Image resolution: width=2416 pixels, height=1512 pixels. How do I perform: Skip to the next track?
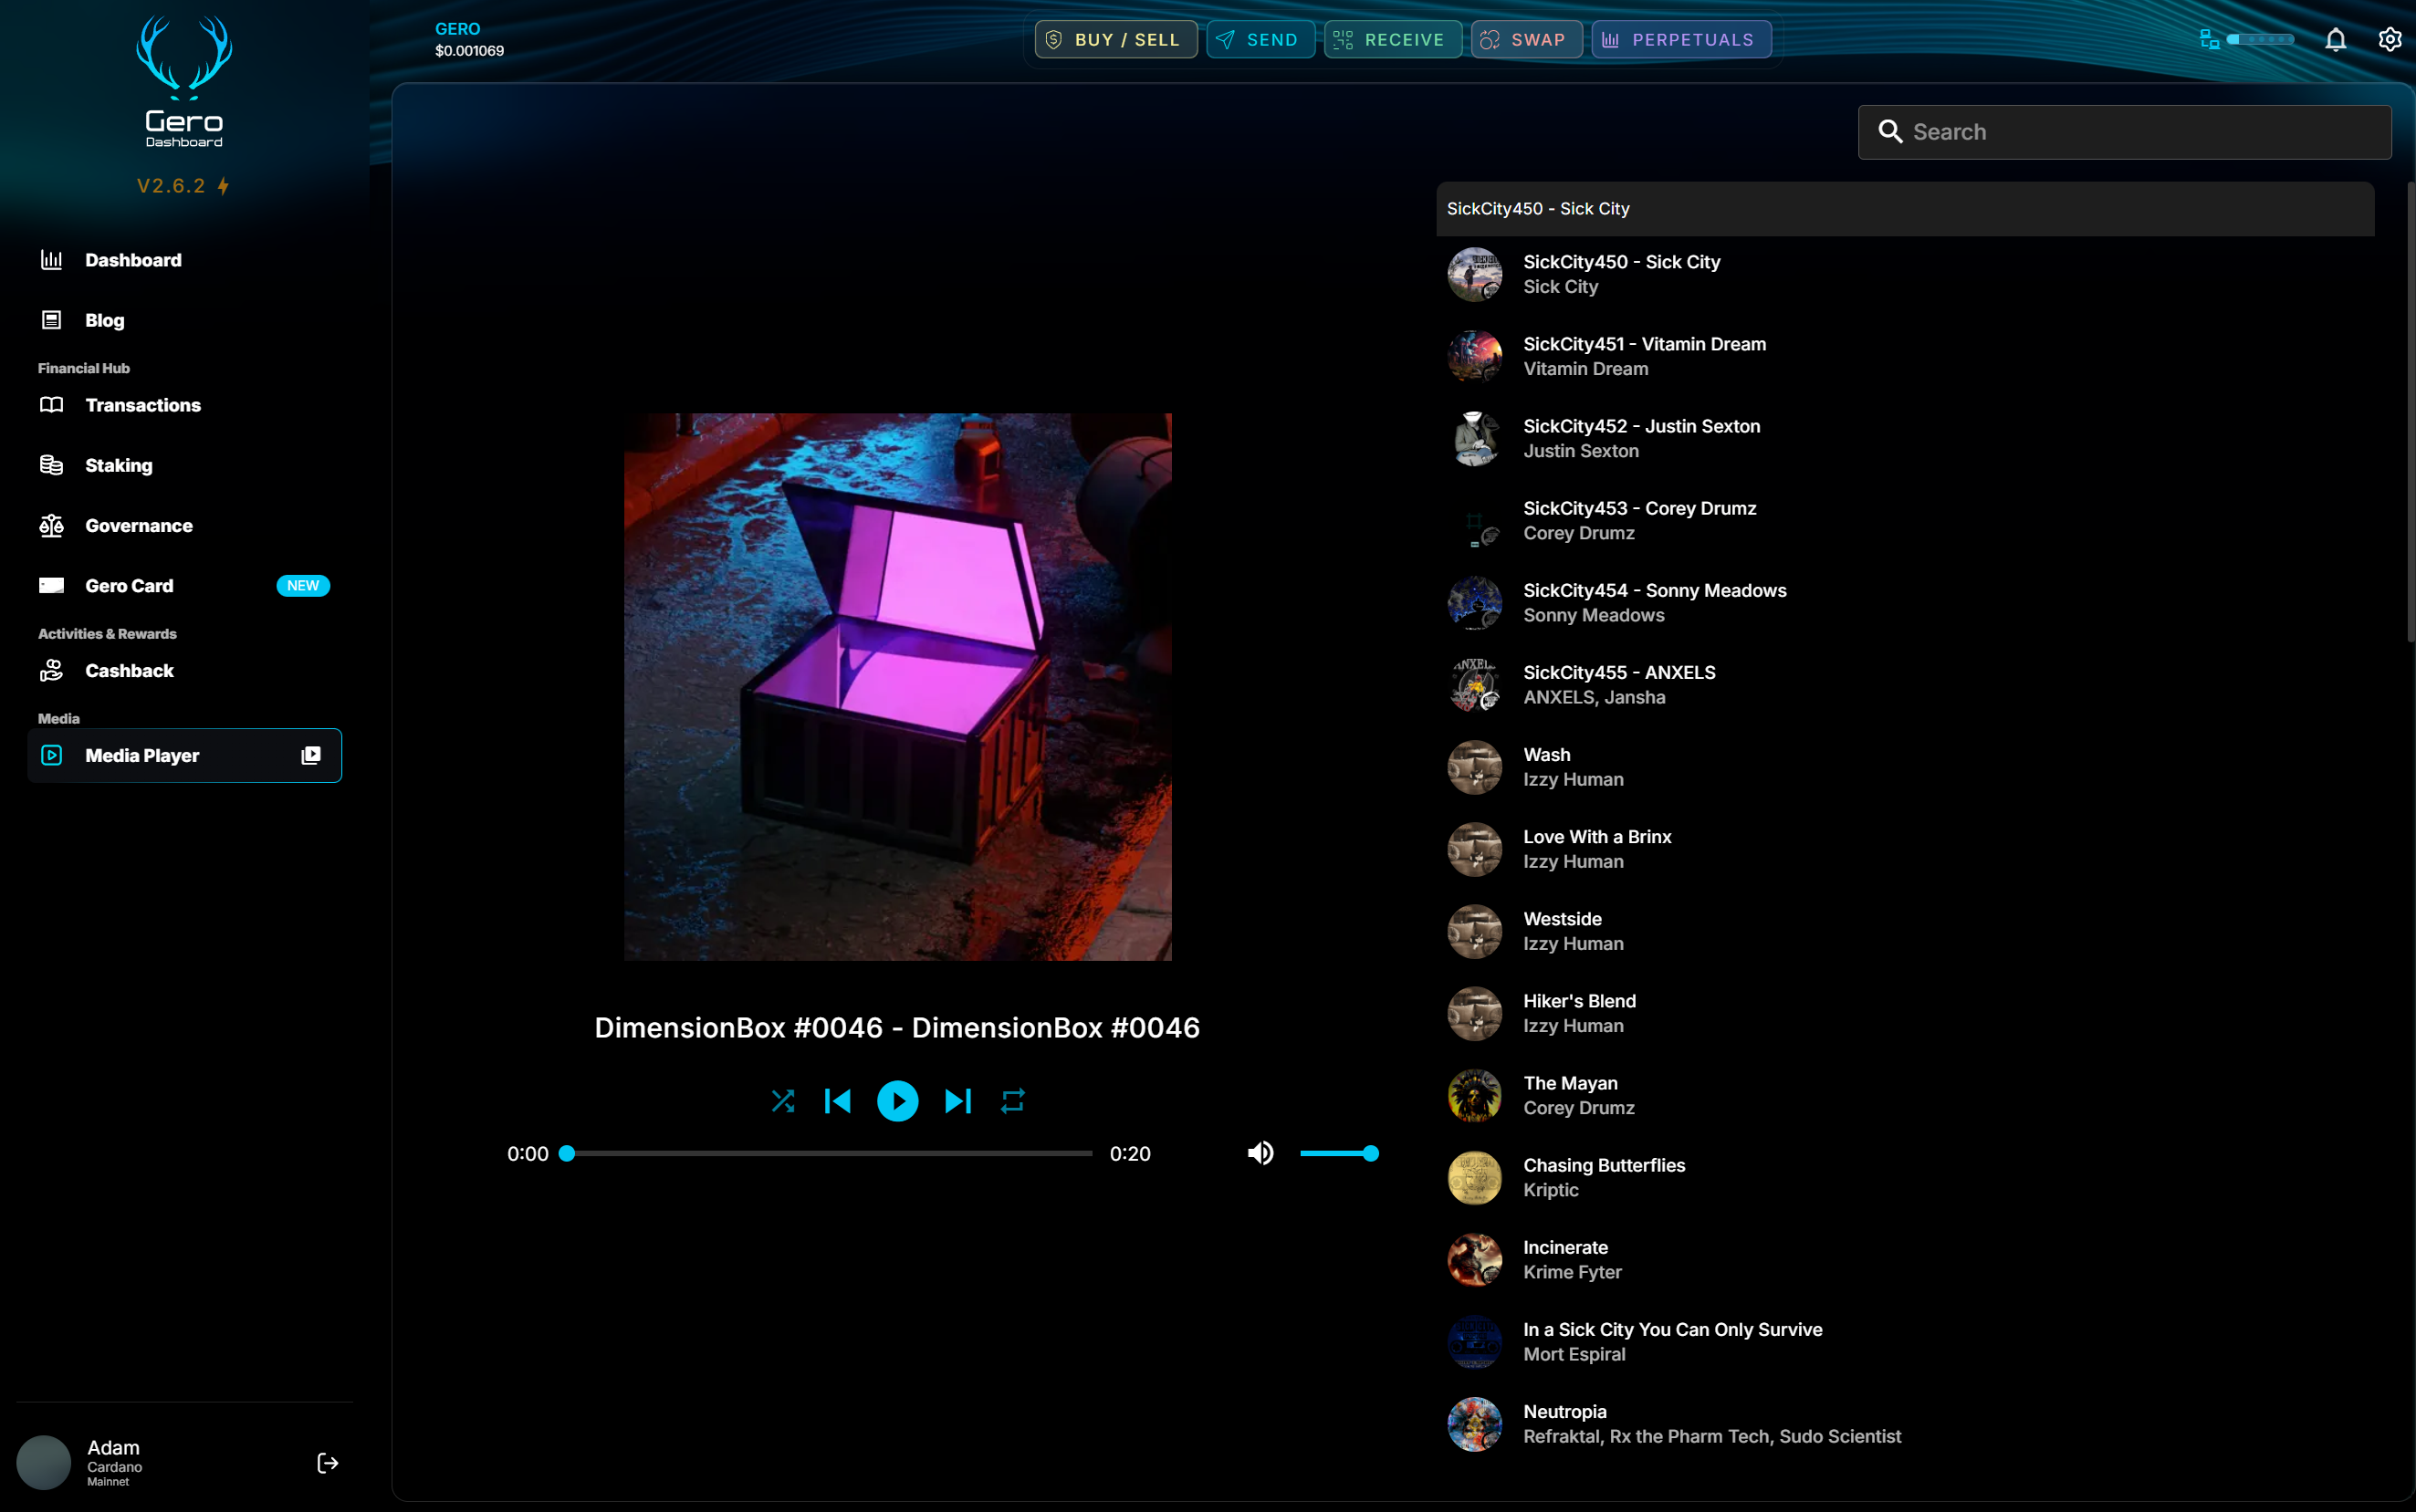pyautogui.click(x=957, y=1101)
